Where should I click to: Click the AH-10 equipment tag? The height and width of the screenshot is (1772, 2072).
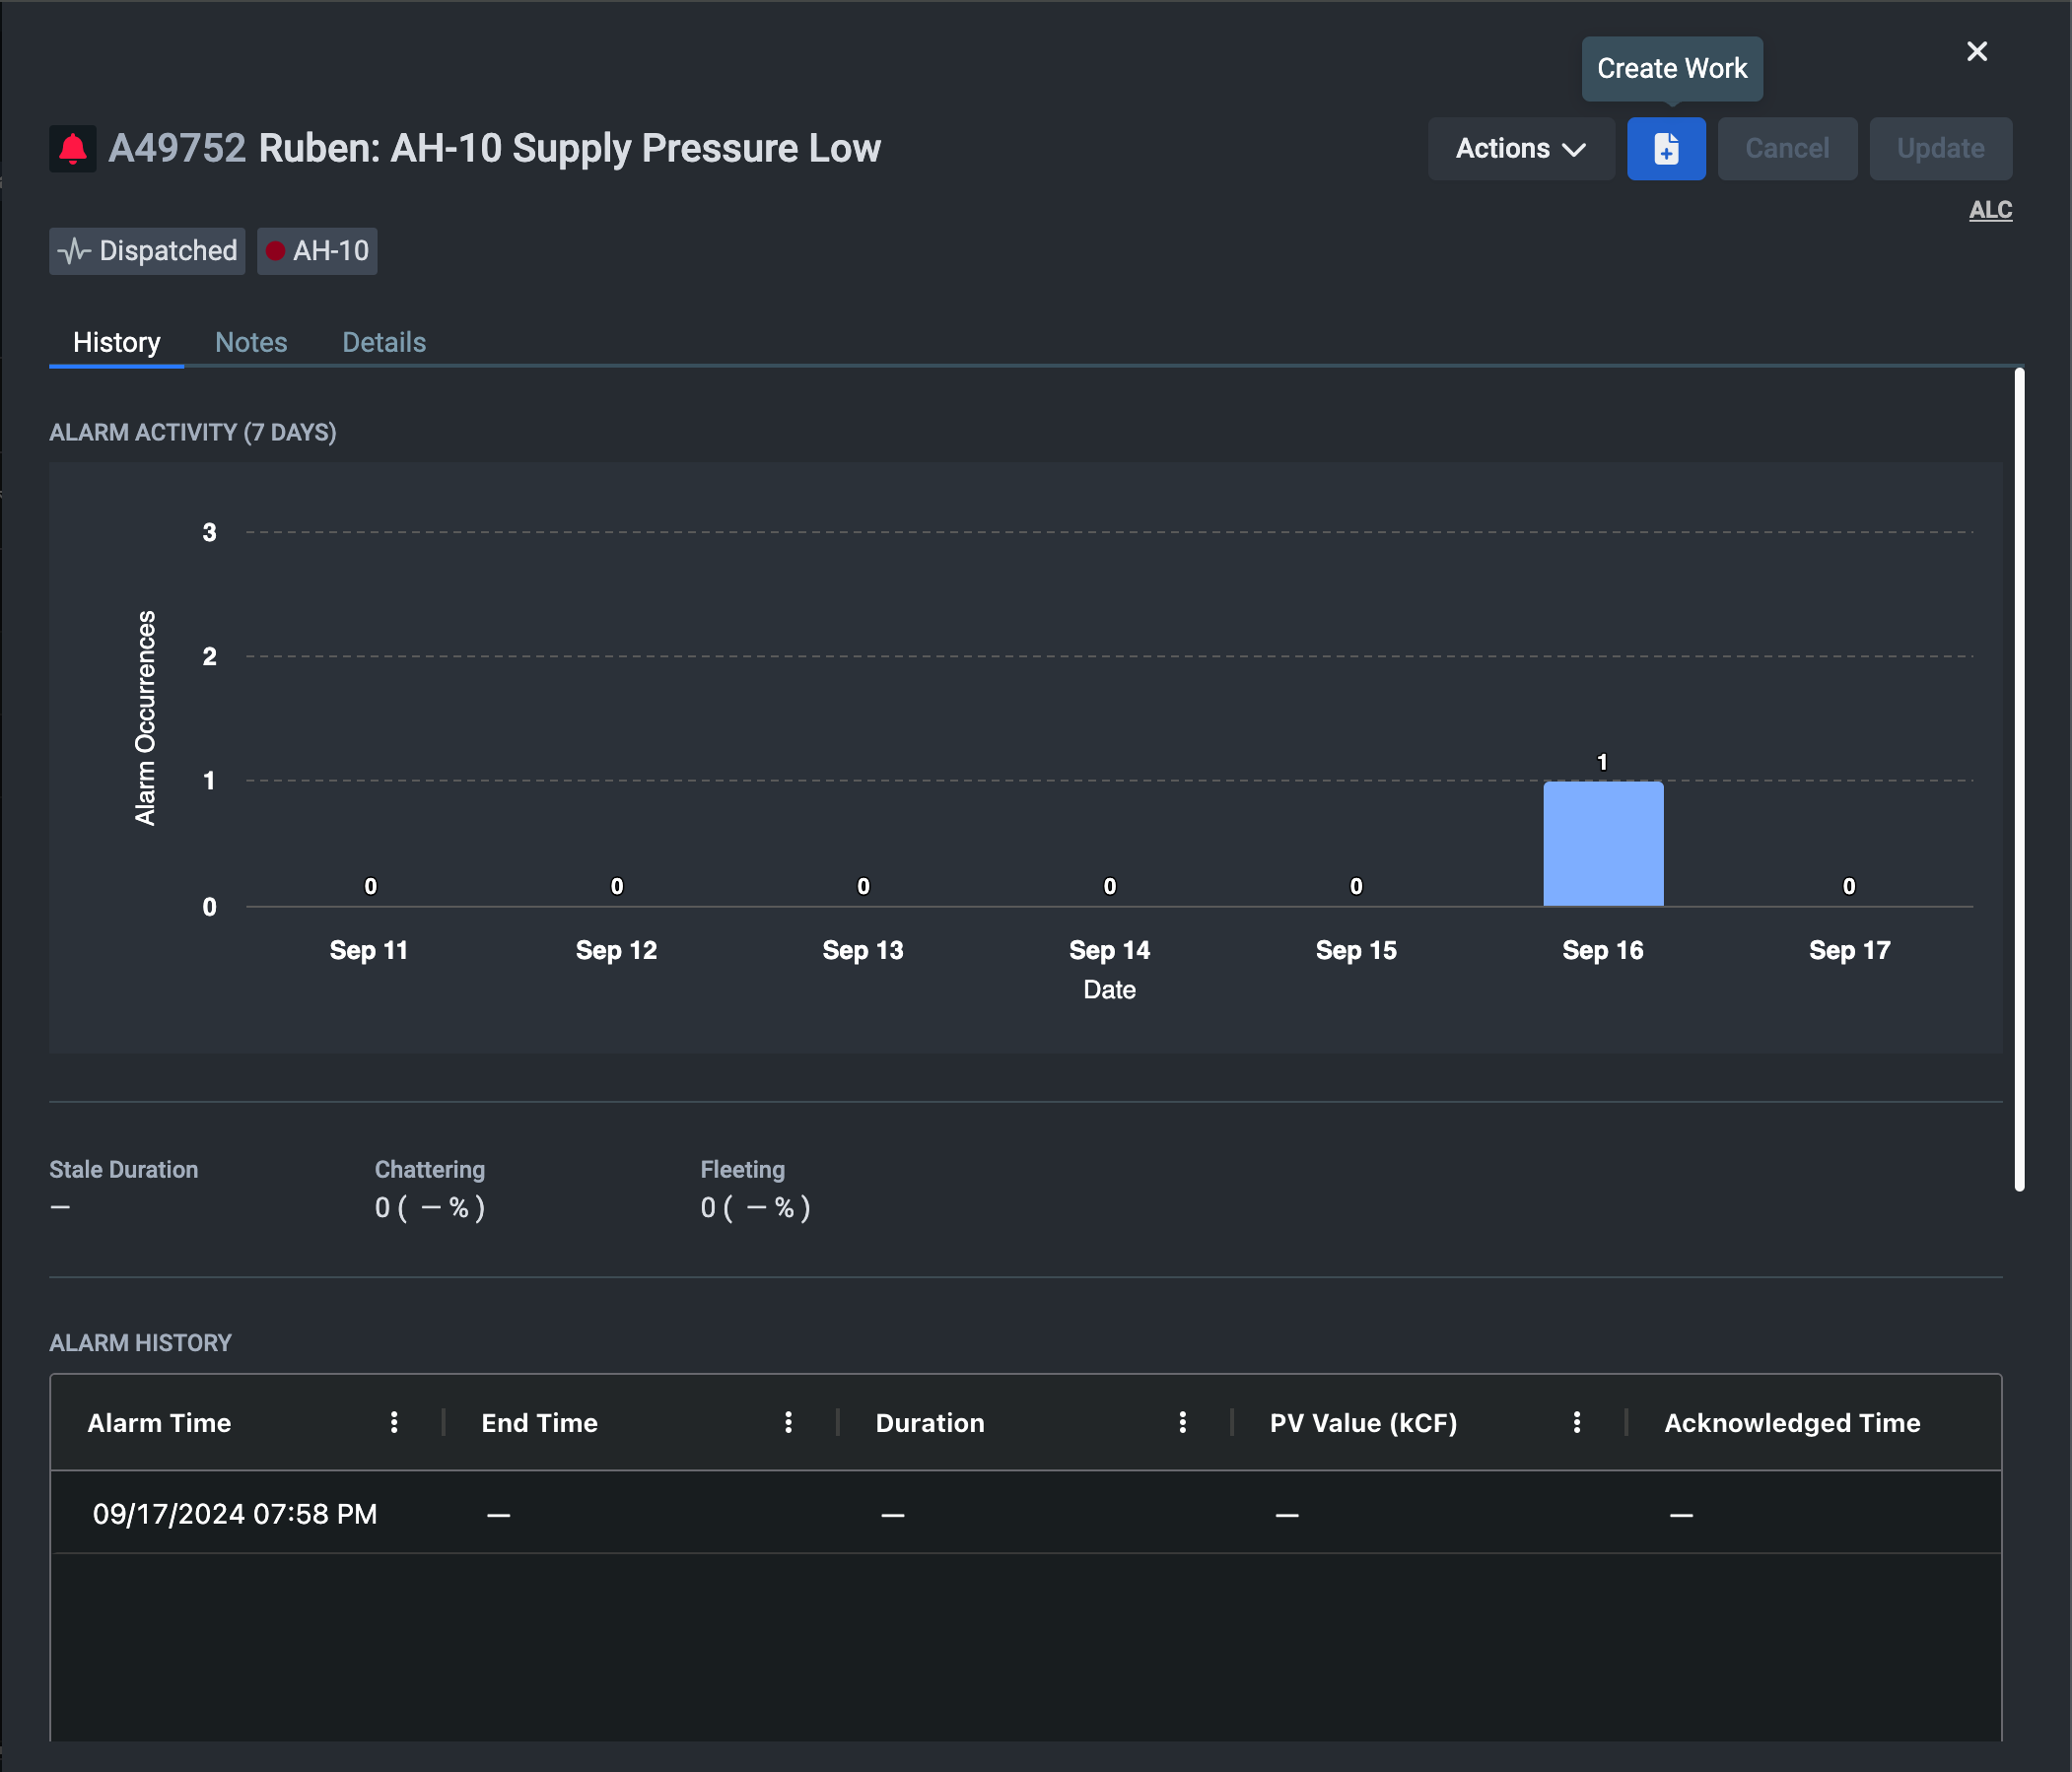(x=317, y=251)
